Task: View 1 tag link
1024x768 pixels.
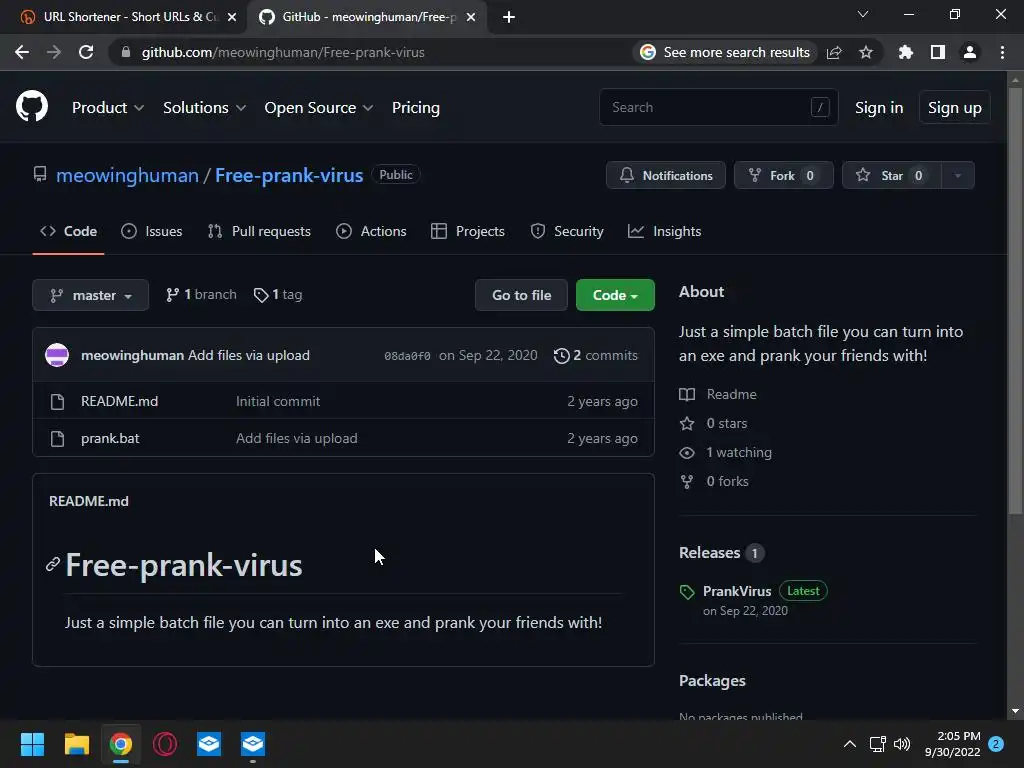Action: 278,295
